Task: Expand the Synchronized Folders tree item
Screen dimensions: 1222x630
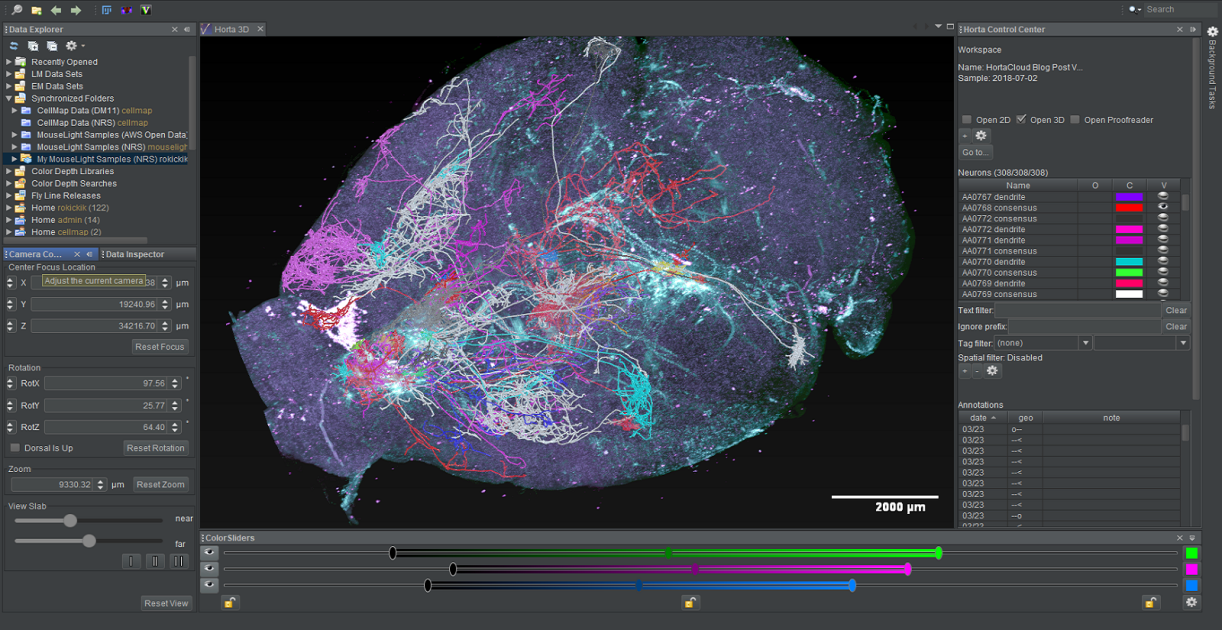Action: [8, 98]
